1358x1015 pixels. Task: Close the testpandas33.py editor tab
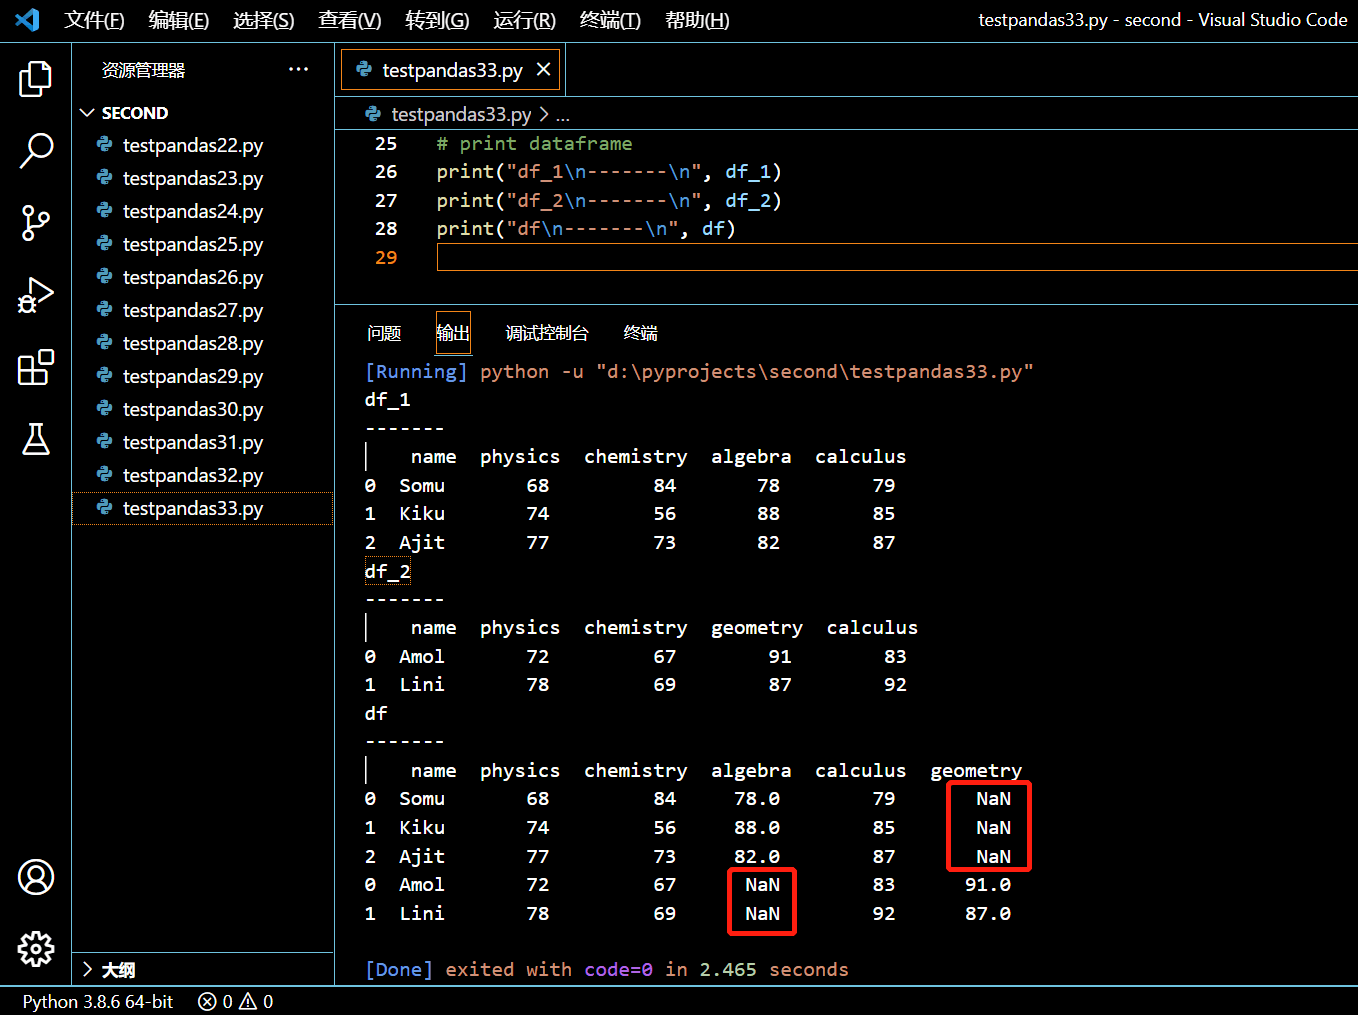(543, 69)
